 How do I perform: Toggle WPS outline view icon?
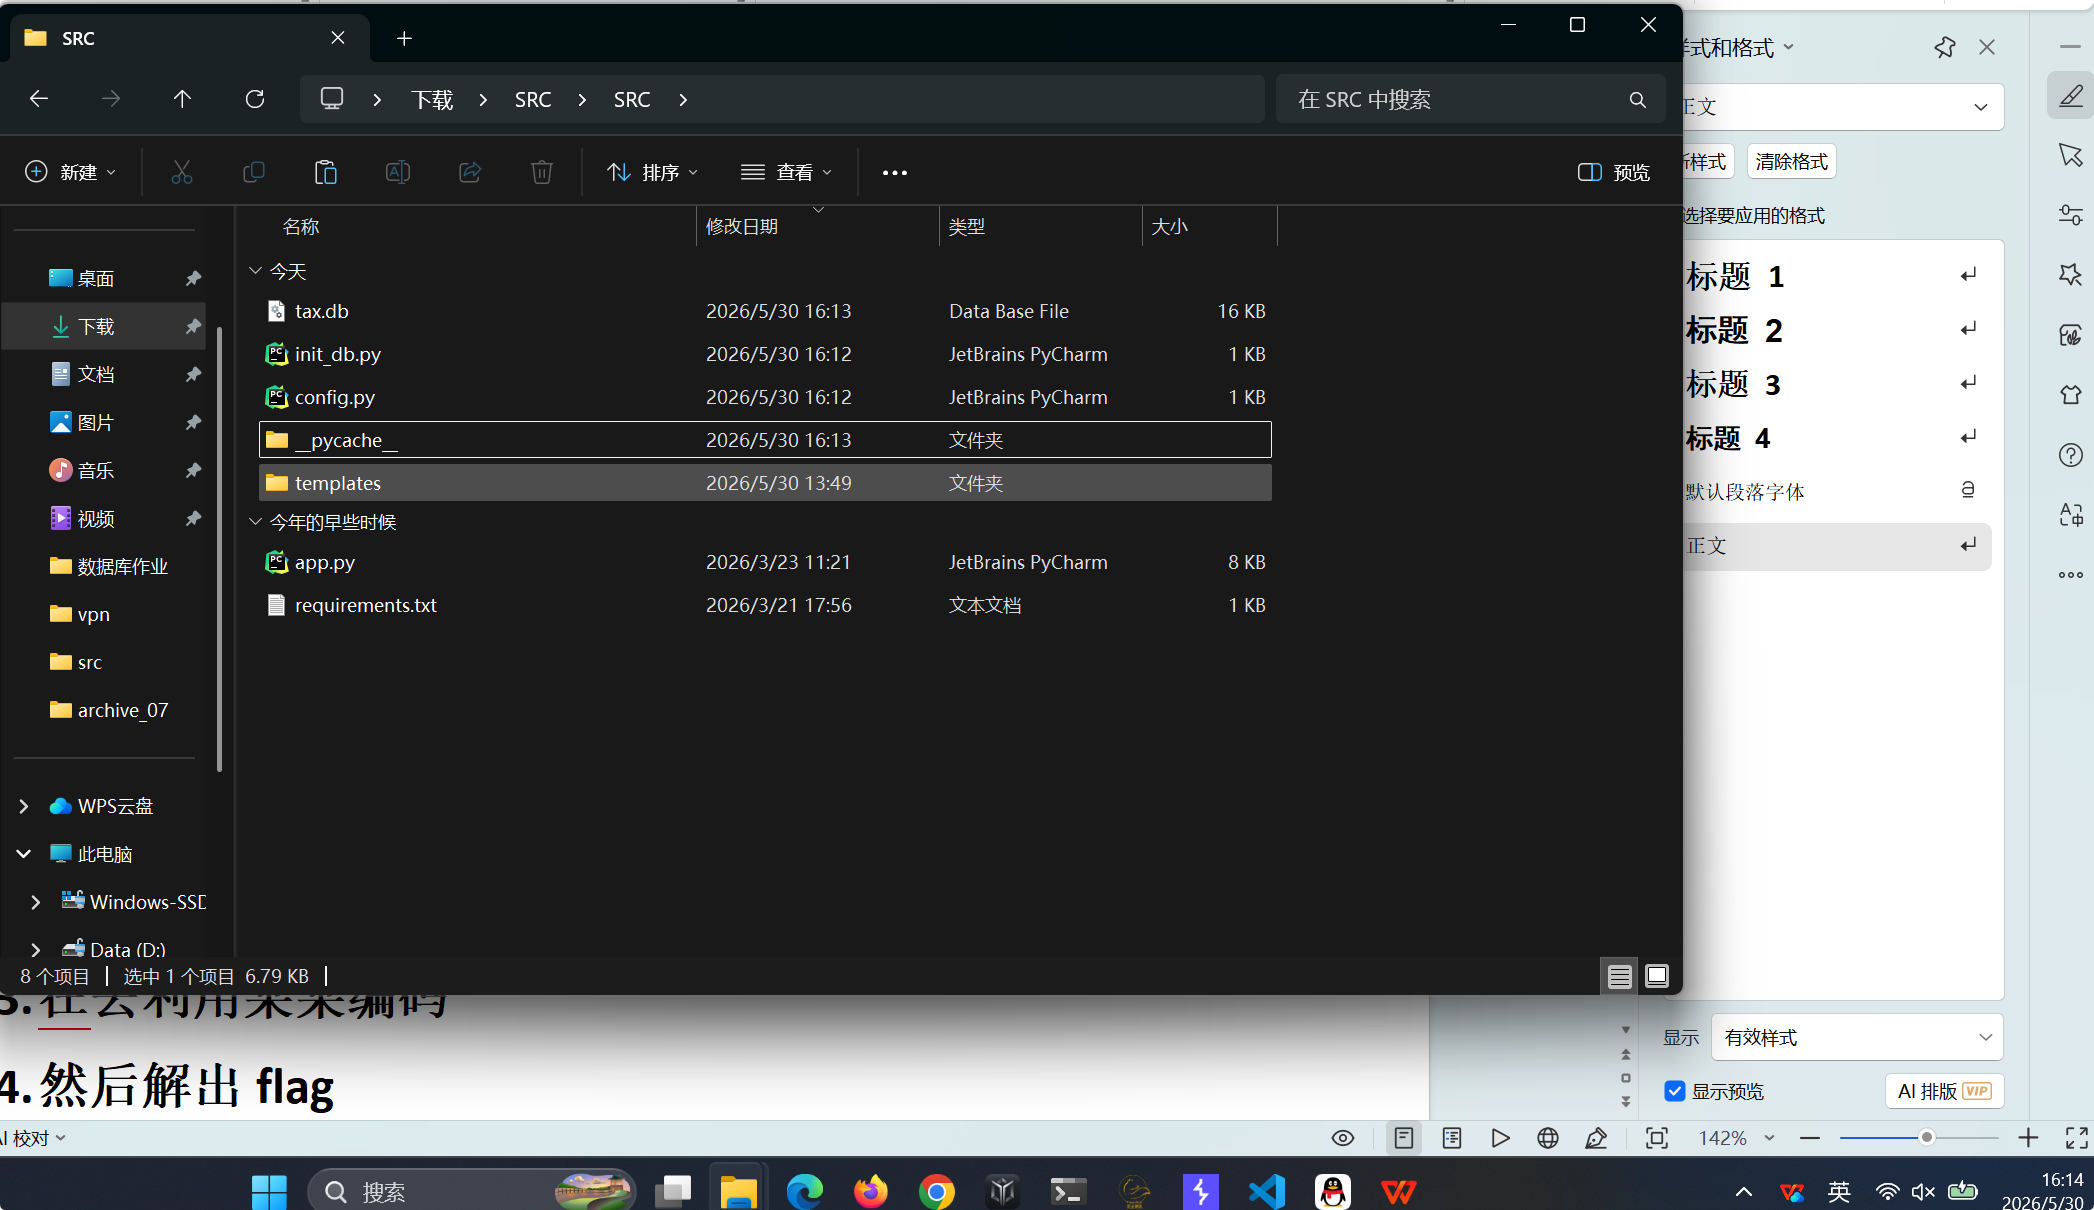point(1452,1138)
